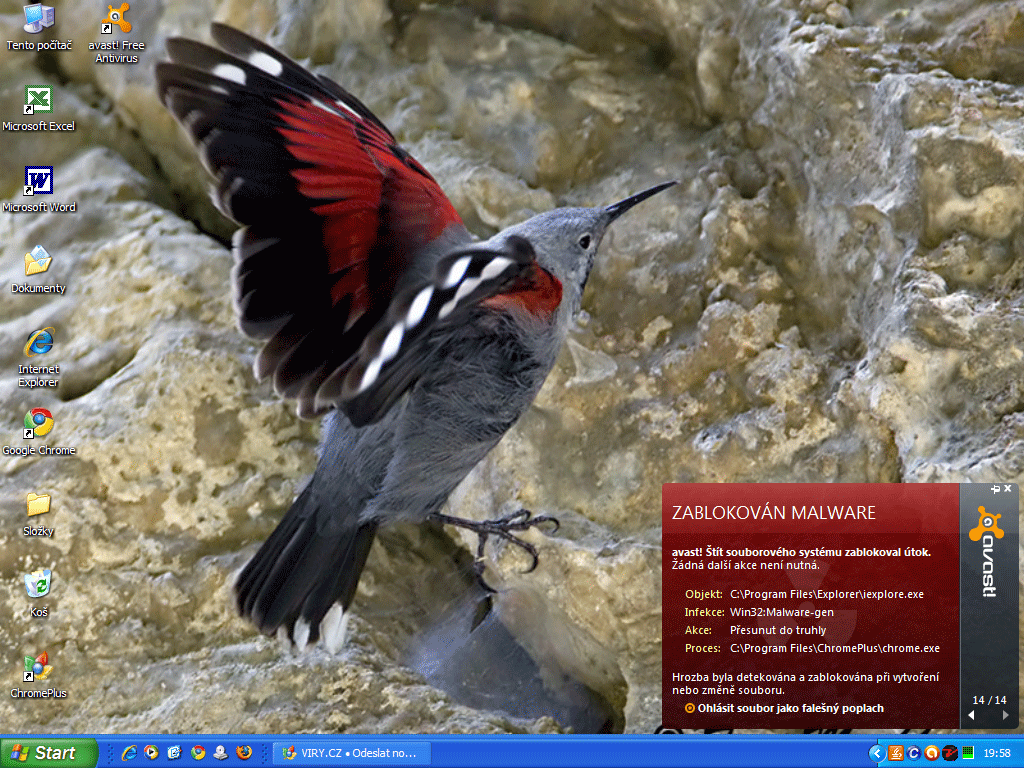
Task: Switch to VIRY.CZ taskbar window
Action: pyautogui.click(x=350, y=753)
